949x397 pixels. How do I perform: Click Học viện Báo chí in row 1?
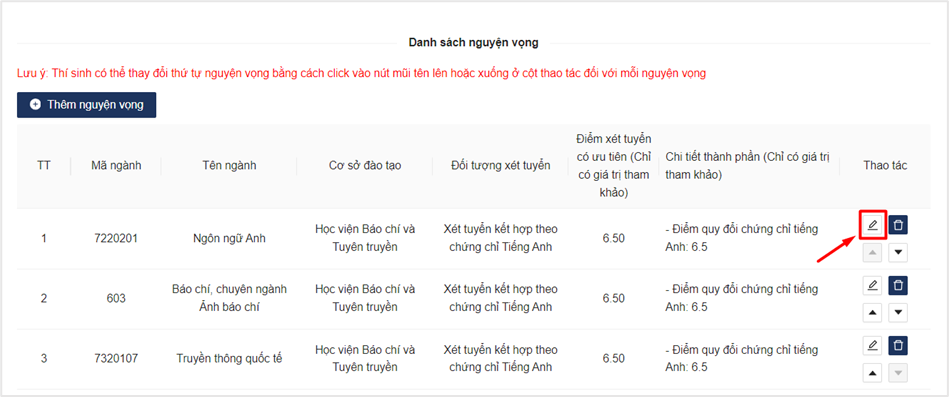(365, 238)
